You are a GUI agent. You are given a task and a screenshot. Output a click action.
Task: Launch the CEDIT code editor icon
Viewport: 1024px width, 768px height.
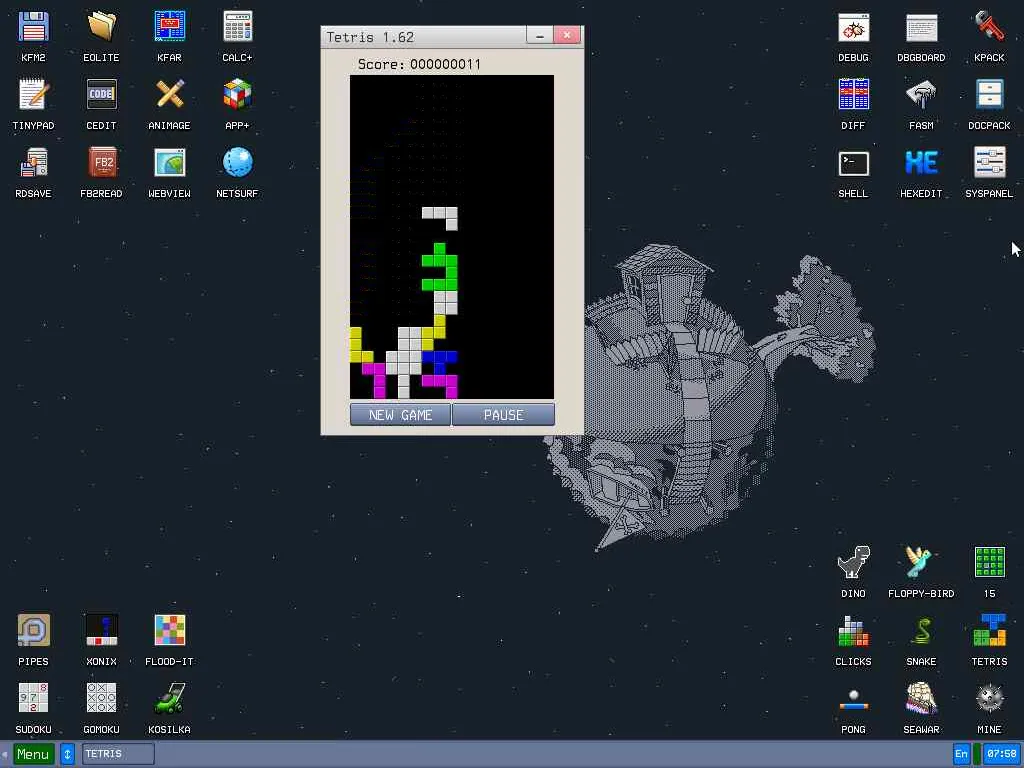101,95
